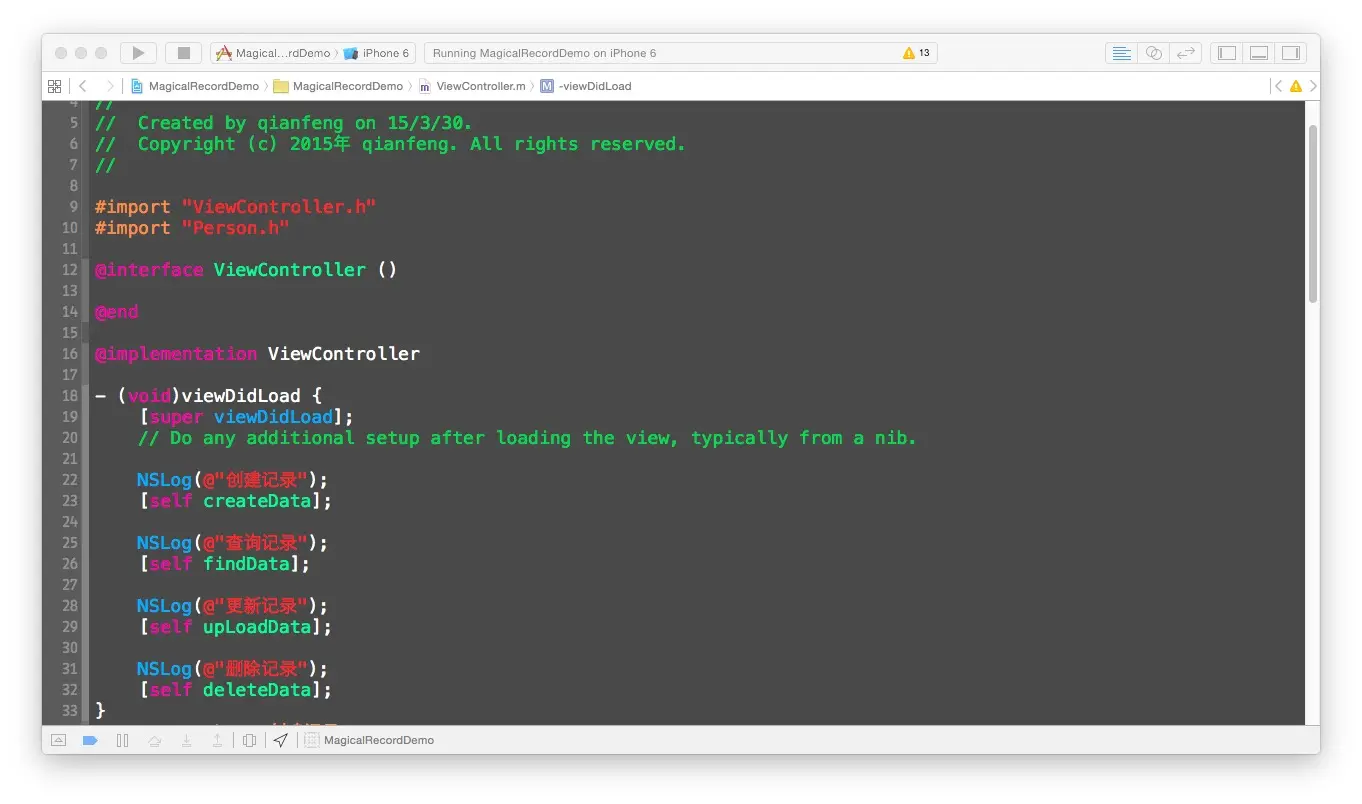Click the super keyword on line 19
This screenshot has height=804, width=1362.
pyautogui.click(x=176, y=417)
